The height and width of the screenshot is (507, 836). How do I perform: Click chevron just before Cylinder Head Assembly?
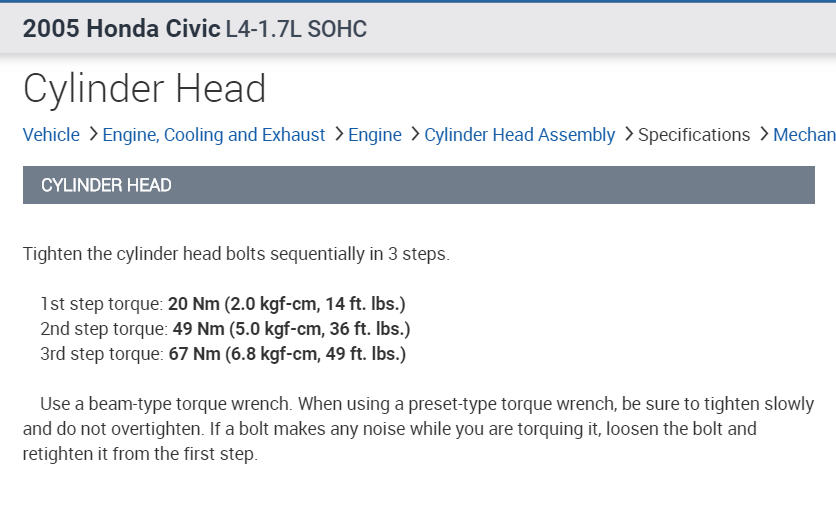pyautogui.click(x=414, y=134)
